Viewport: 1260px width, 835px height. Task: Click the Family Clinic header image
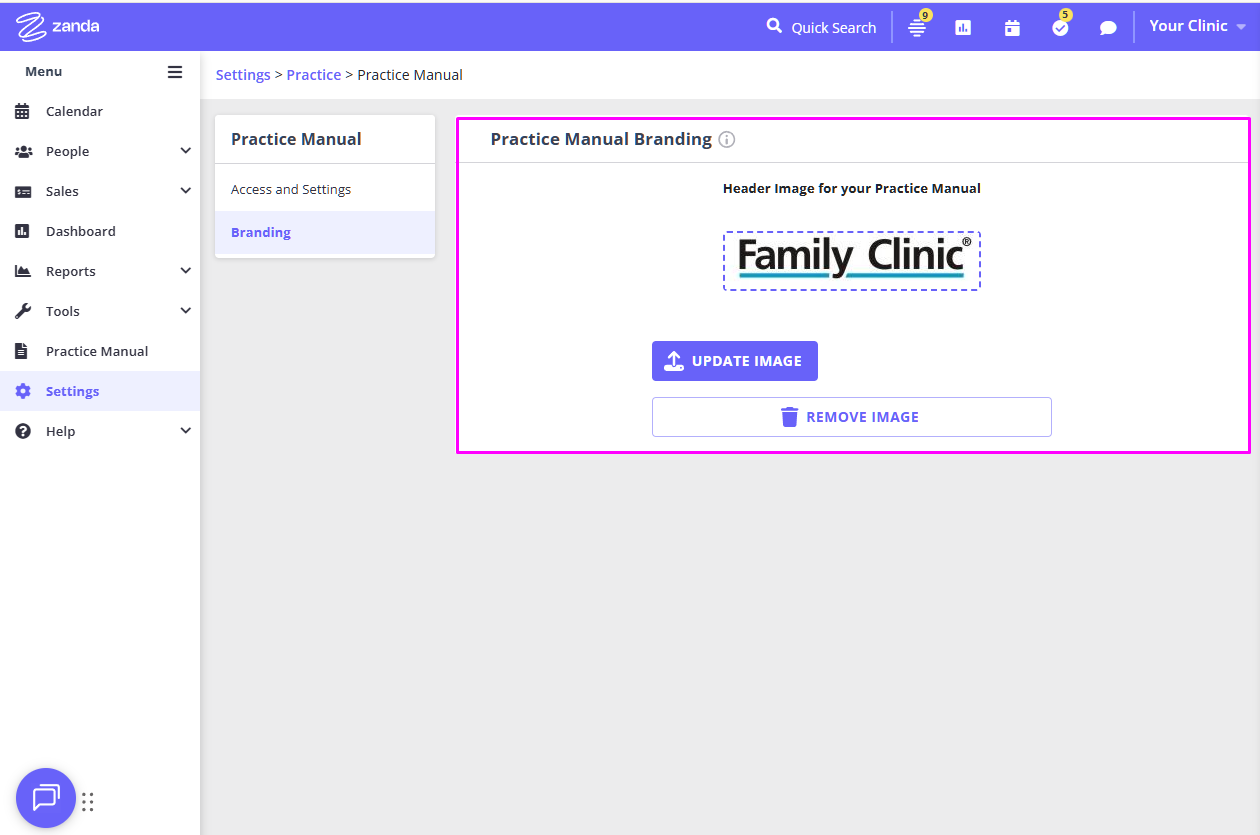coord(851,261)
